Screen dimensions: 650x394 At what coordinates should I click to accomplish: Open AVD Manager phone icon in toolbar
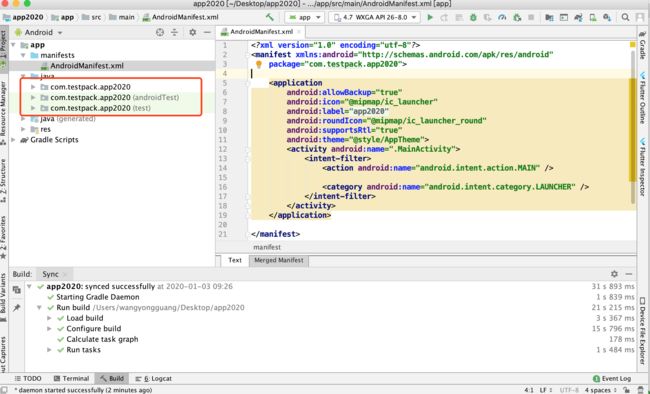click(x=593, y=17)
